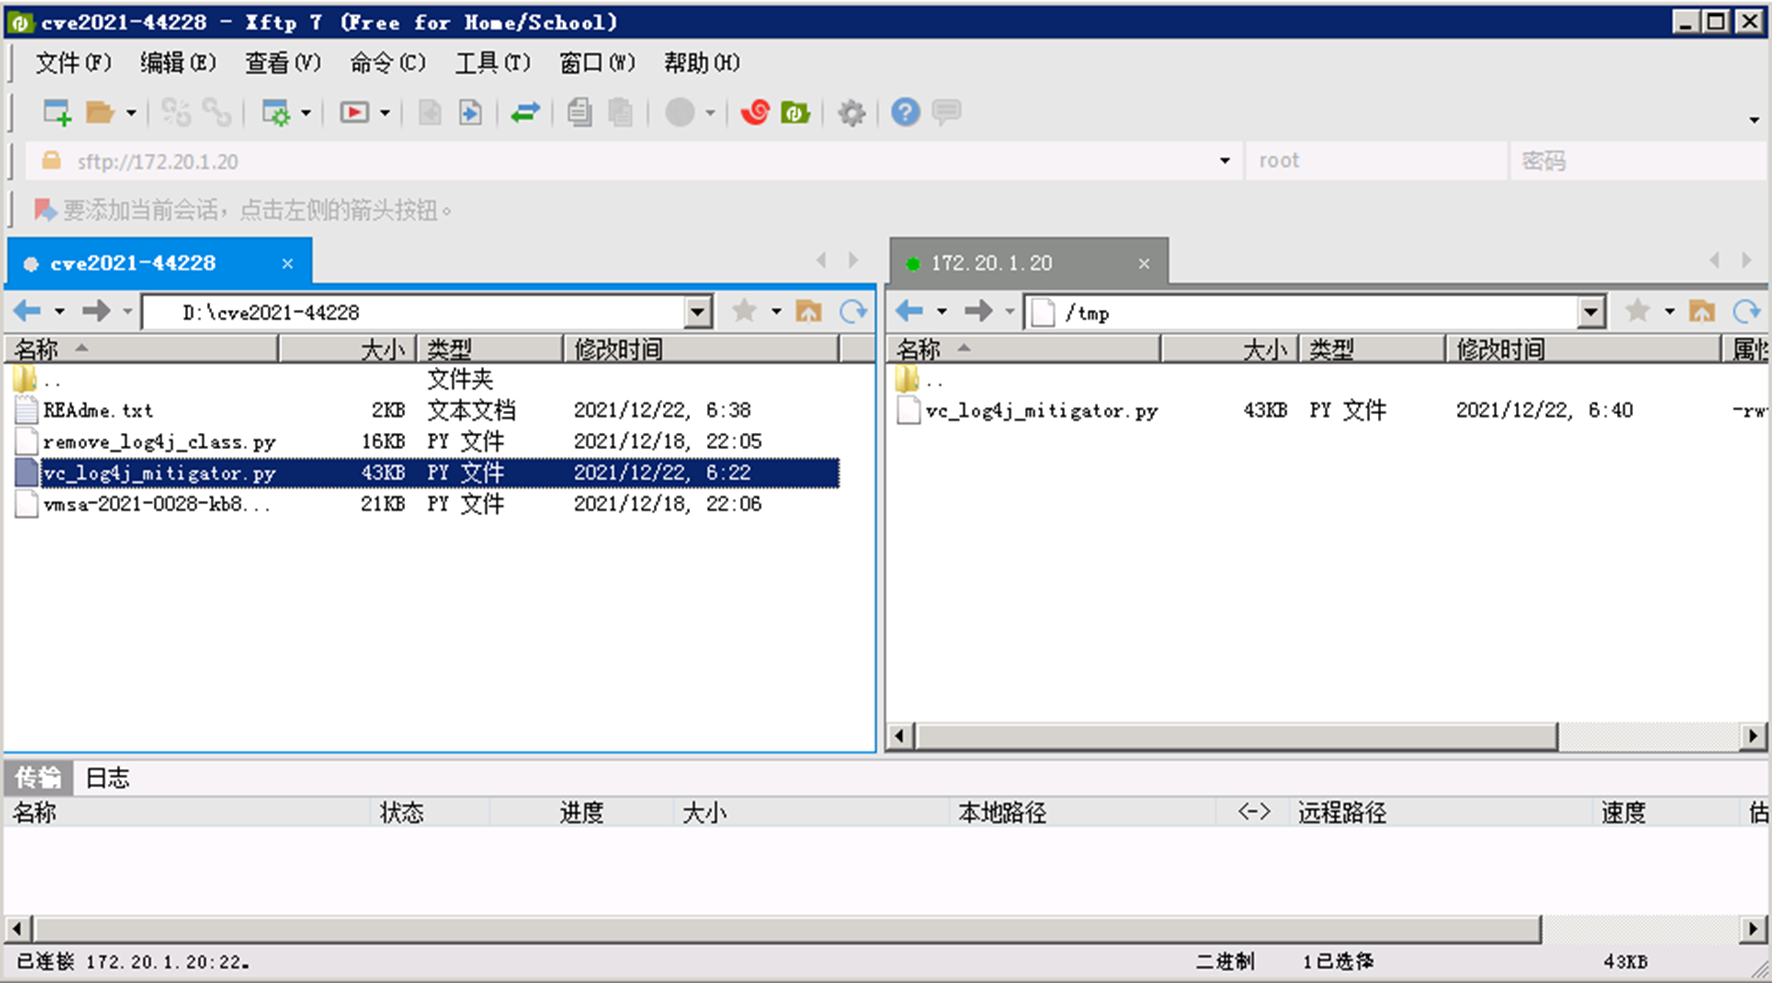Sort remote files by 类型 column
The image size is (1772, 983).
pos(1371,349)
